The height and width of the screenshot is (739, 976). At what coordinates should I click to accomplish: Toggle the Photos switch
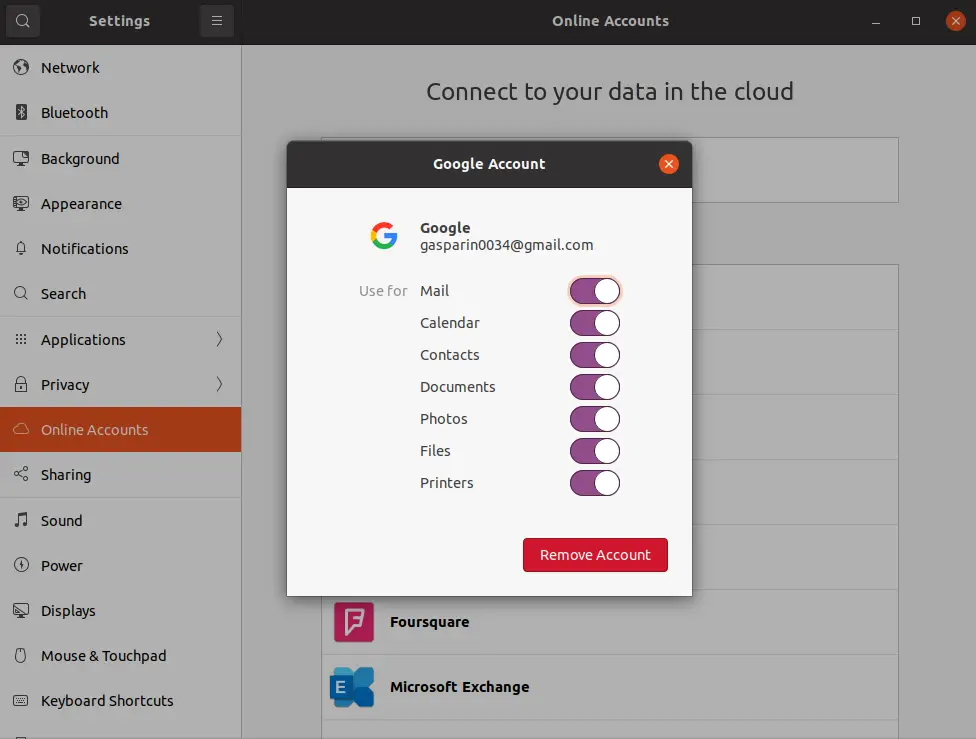594,419
